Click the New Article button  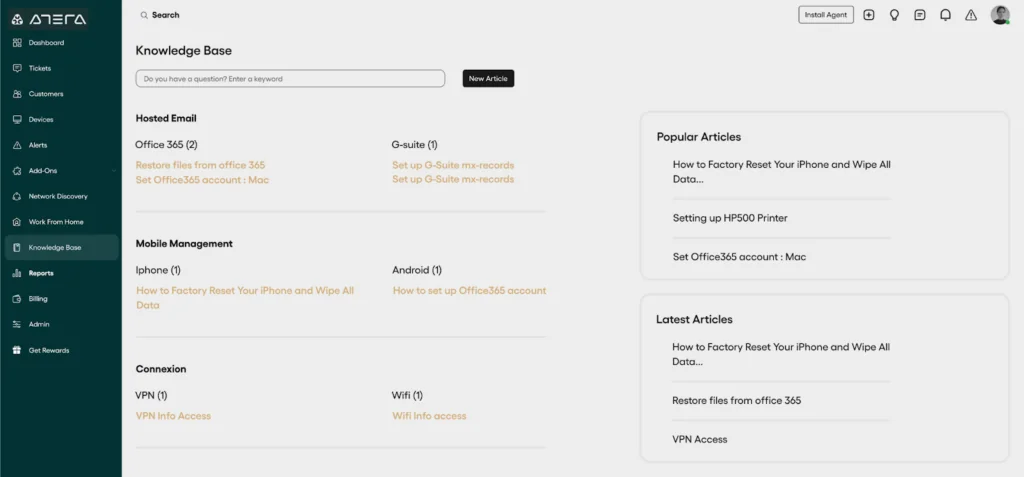(x=488, y=78)
